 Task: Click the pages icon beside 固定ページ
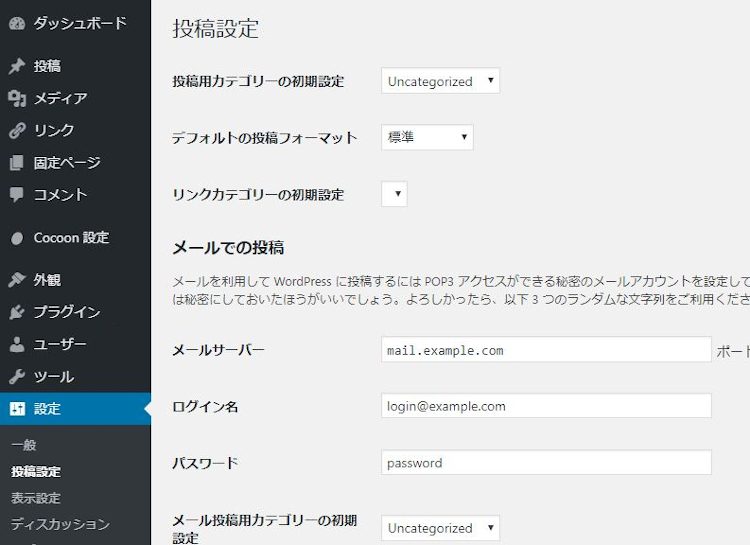click(17, 163)
